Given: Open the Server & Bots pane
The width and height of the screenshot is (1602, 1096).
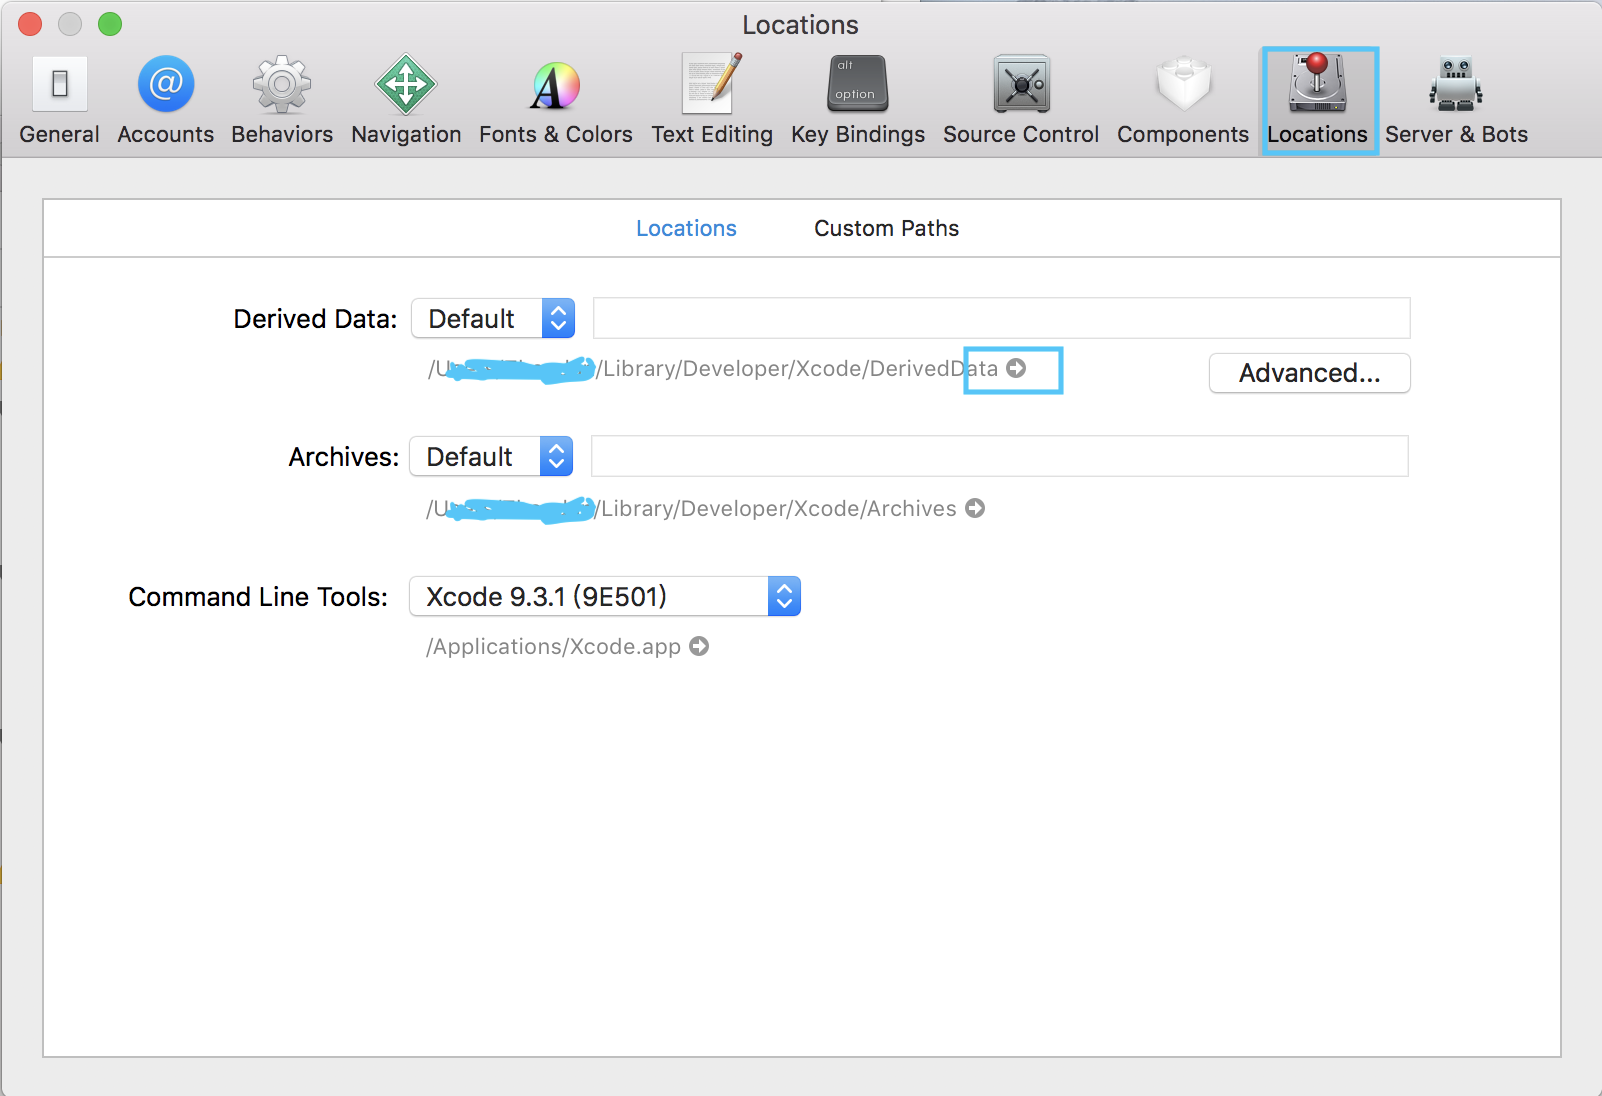Looking at the screenshot, I should click(1456, 100).
